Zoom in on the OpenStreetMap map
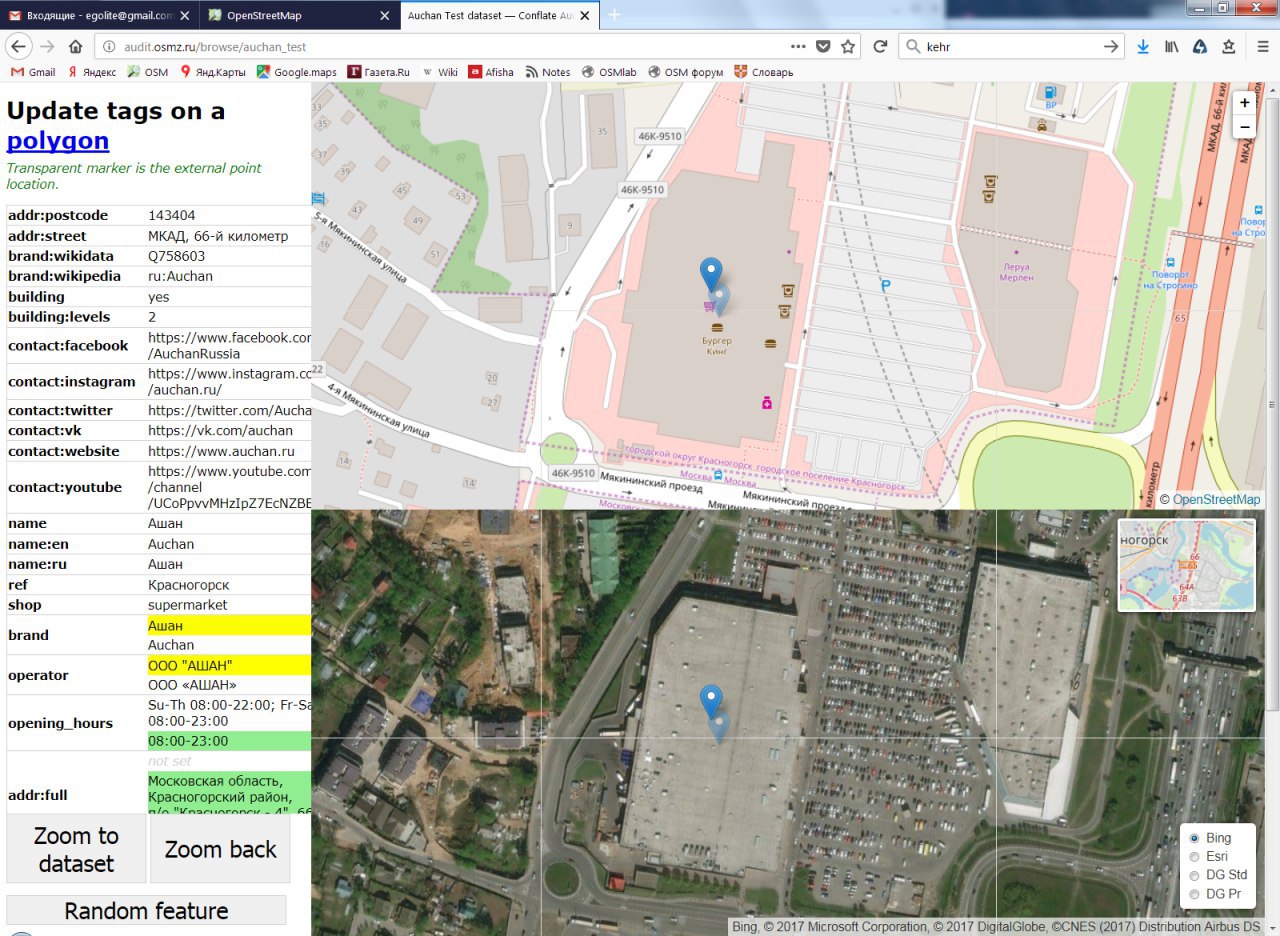 click(x=1244, y=103)
